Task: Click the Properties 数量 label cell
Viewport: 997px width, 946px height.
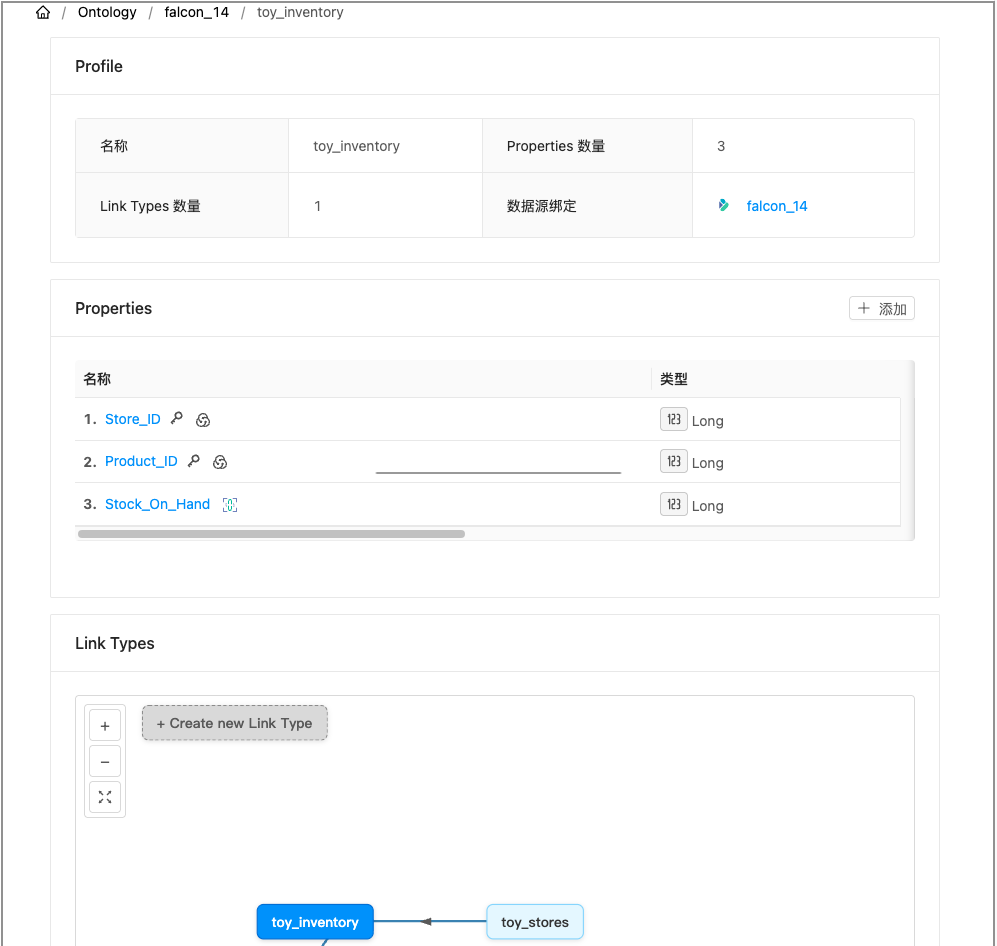Action: point(587,146)
